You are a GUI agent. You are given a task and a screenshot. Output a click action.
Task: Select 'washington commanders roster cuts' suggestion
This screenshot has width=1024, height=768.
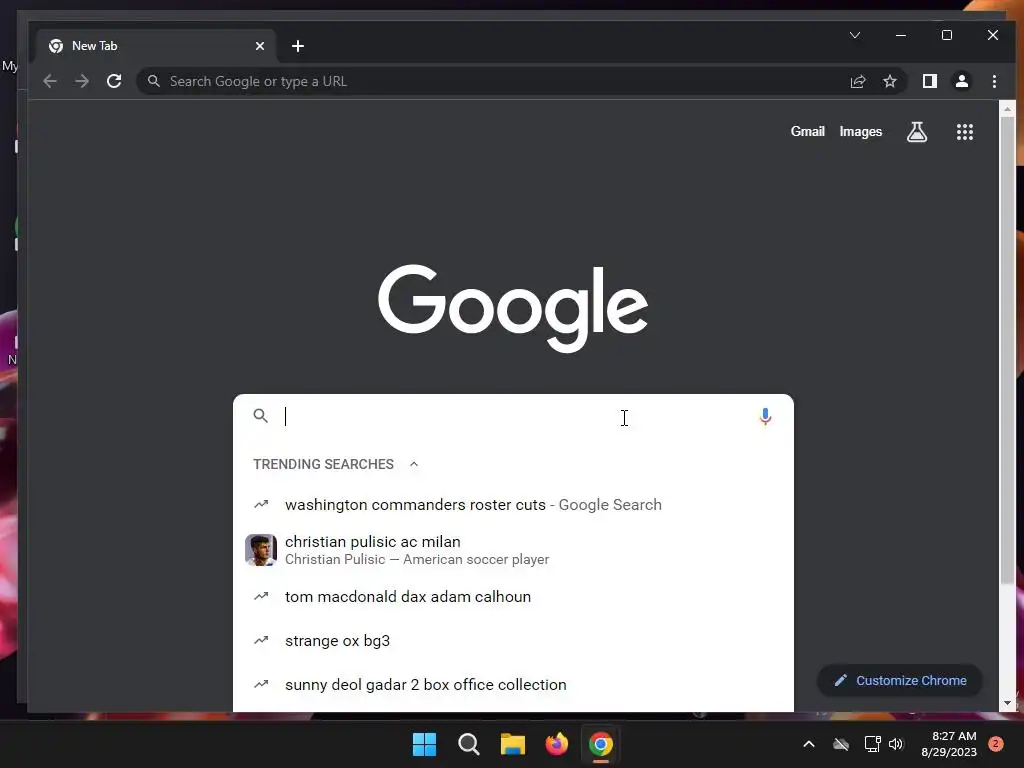pos(513,505)
